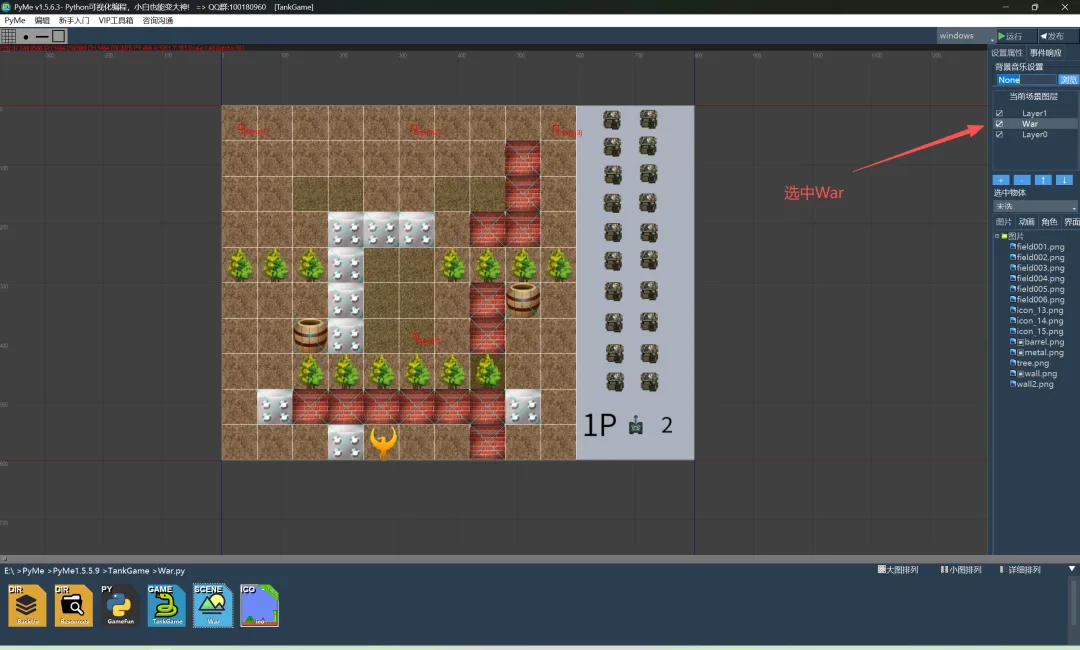1080x650 pixels.
Task: Select the dot tool in toolbar
Action: tap(25, 36)
